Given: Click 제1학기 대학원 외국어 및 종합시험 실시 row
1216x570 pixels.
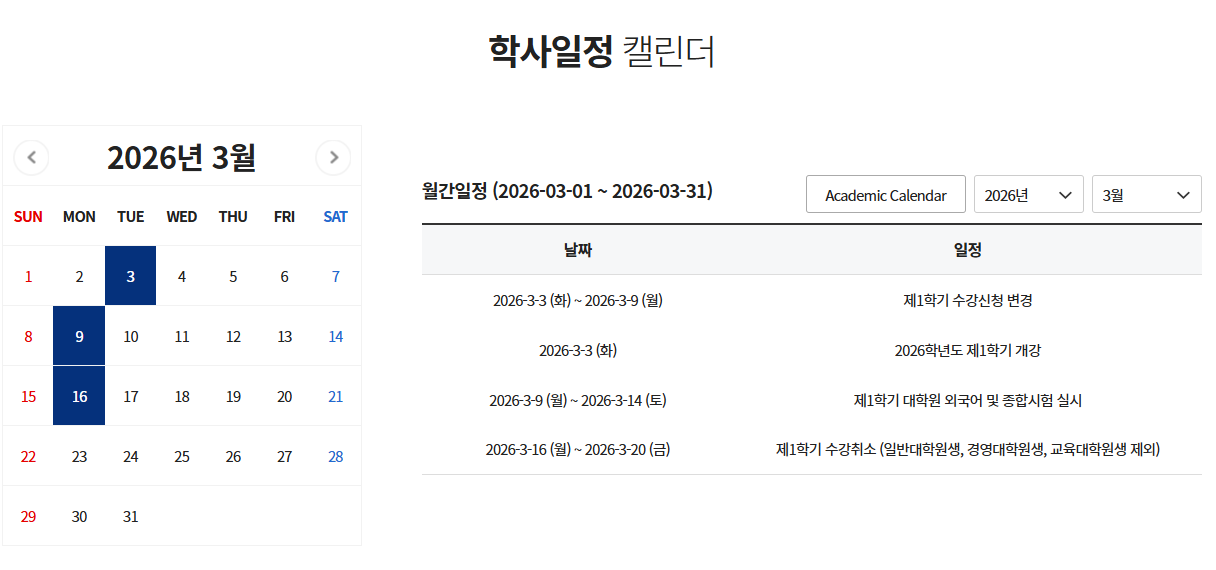Looking at the screenshot, I should pyautogui.click(x=967, y=400).
